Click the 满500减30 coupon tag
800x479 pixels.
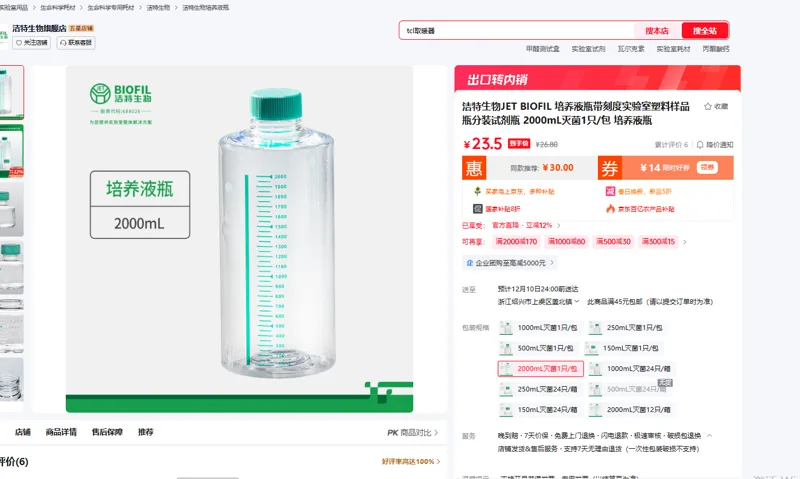613,242
